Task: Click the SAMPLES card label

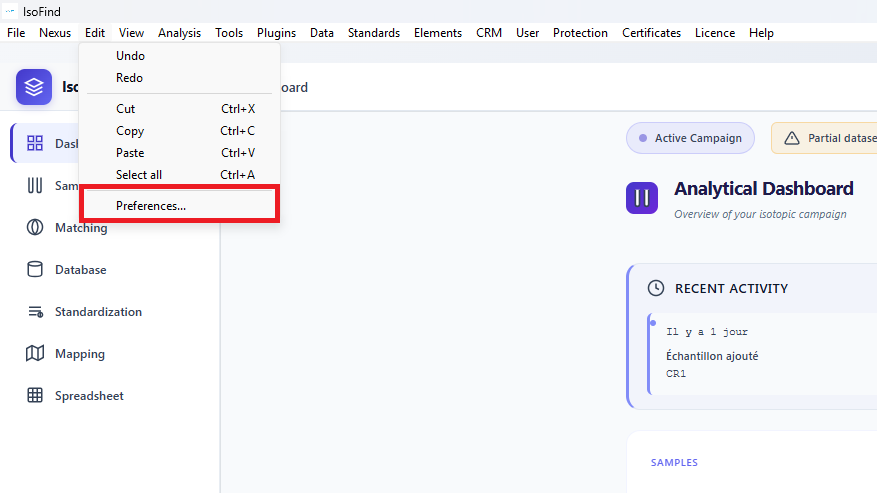Action: click(x=674, y=462)
